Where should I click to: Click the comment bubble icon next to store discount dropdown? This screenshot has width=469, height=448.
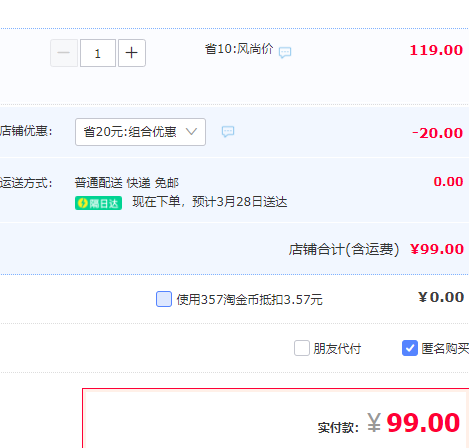click(x=228, y=132)
